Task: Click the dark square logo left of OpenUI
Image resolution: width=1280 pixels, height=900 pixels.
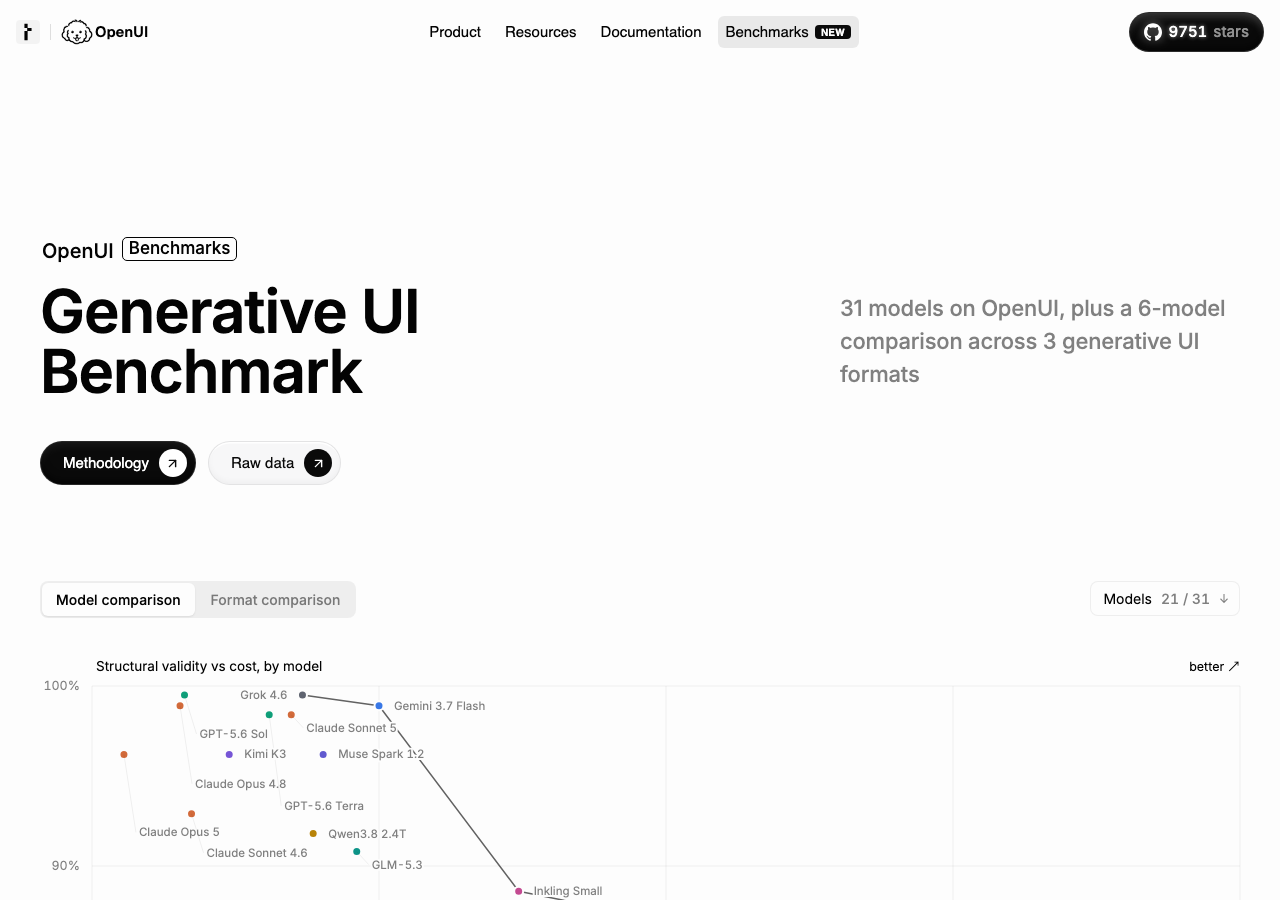Action: coord(28,32)
